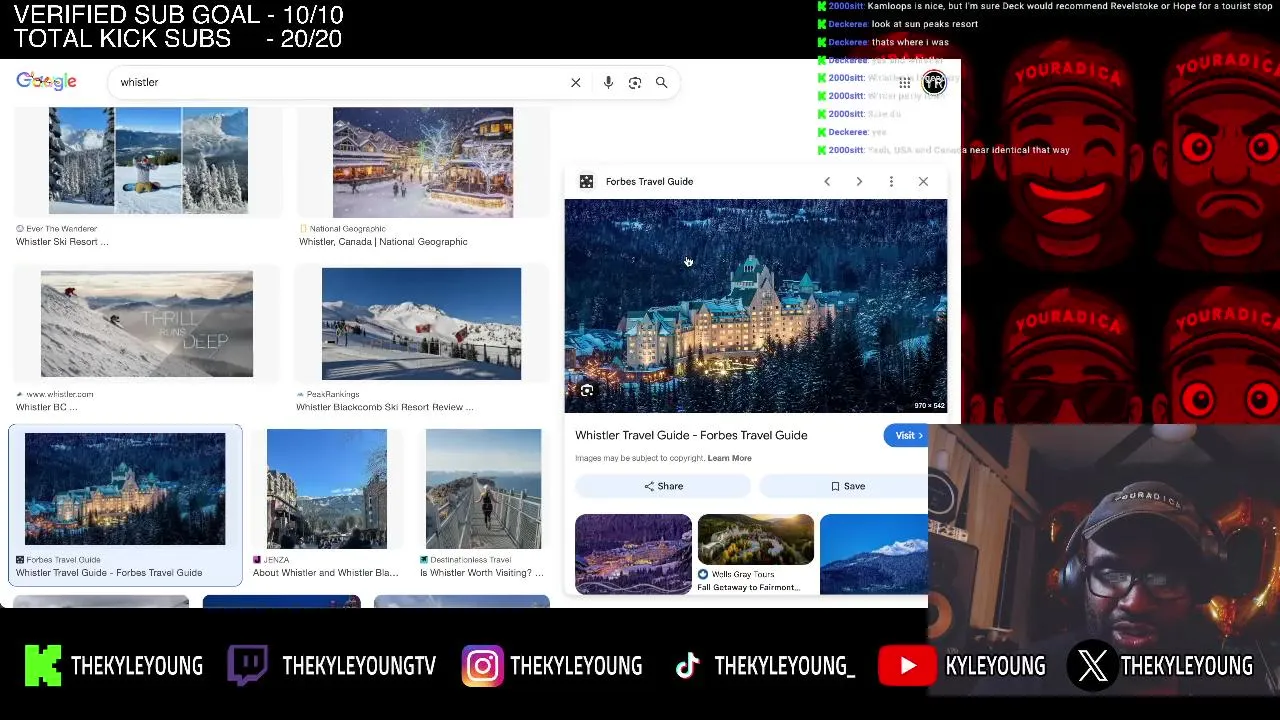
Task: Open the JENZA Whistler street image
Action: point(326,489)
